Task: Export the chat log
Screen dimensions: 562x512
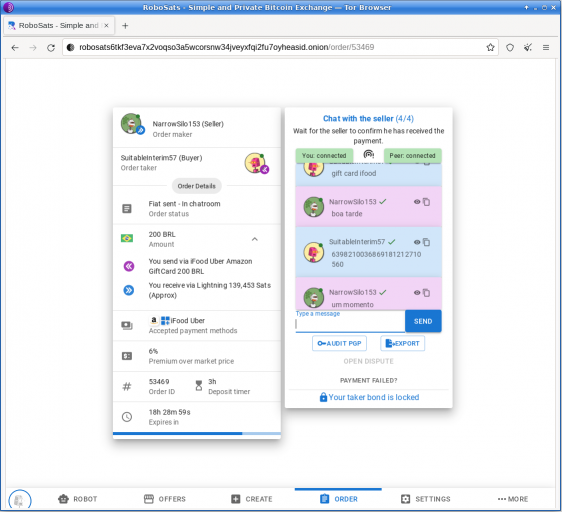Action: (403, 343)
